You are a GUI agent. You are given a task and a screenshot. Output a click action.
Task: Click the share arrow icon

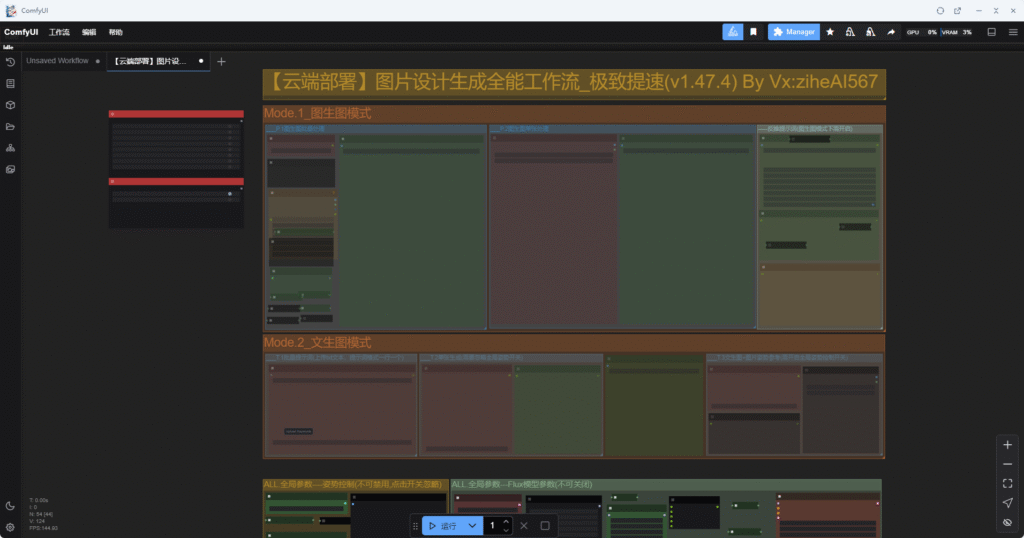coord(891,32)
